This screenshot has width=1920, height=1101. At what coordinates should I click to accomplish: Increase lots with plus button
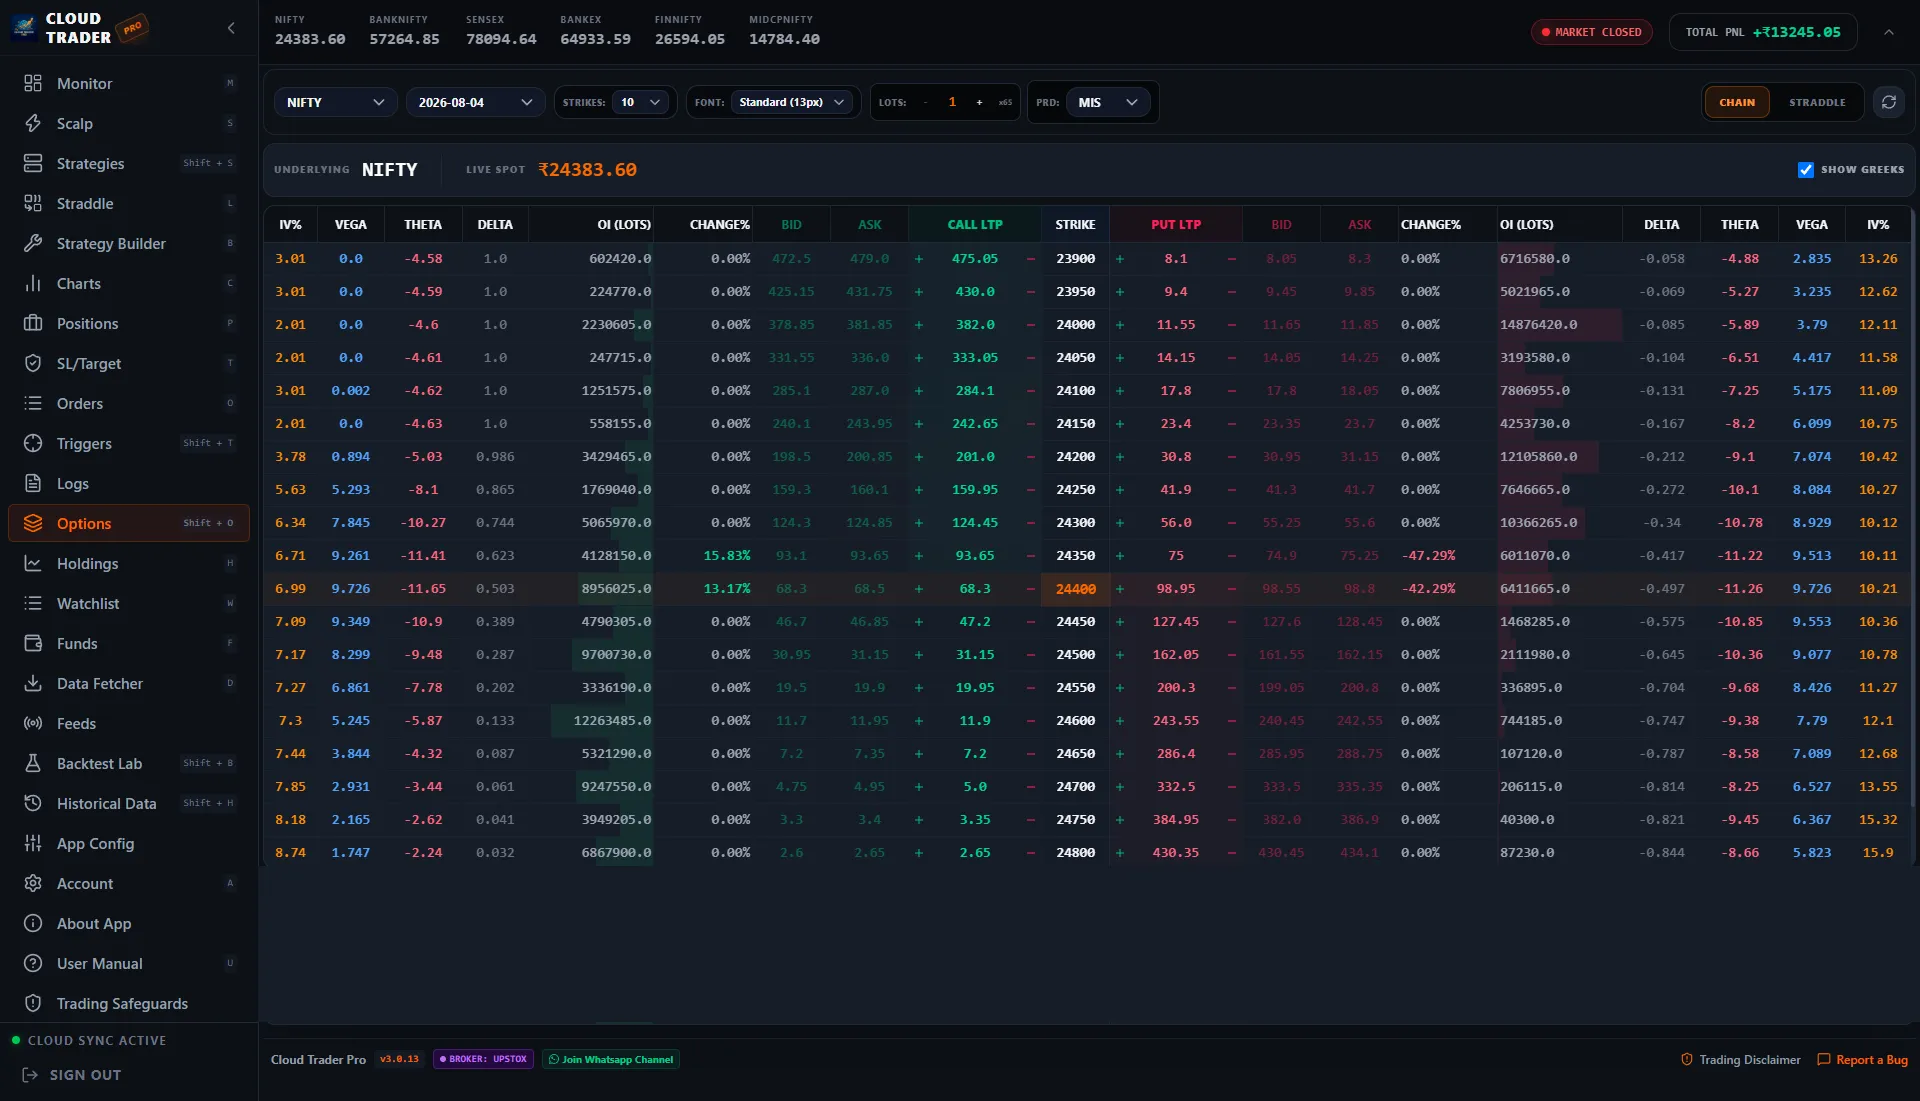[979, 102]
